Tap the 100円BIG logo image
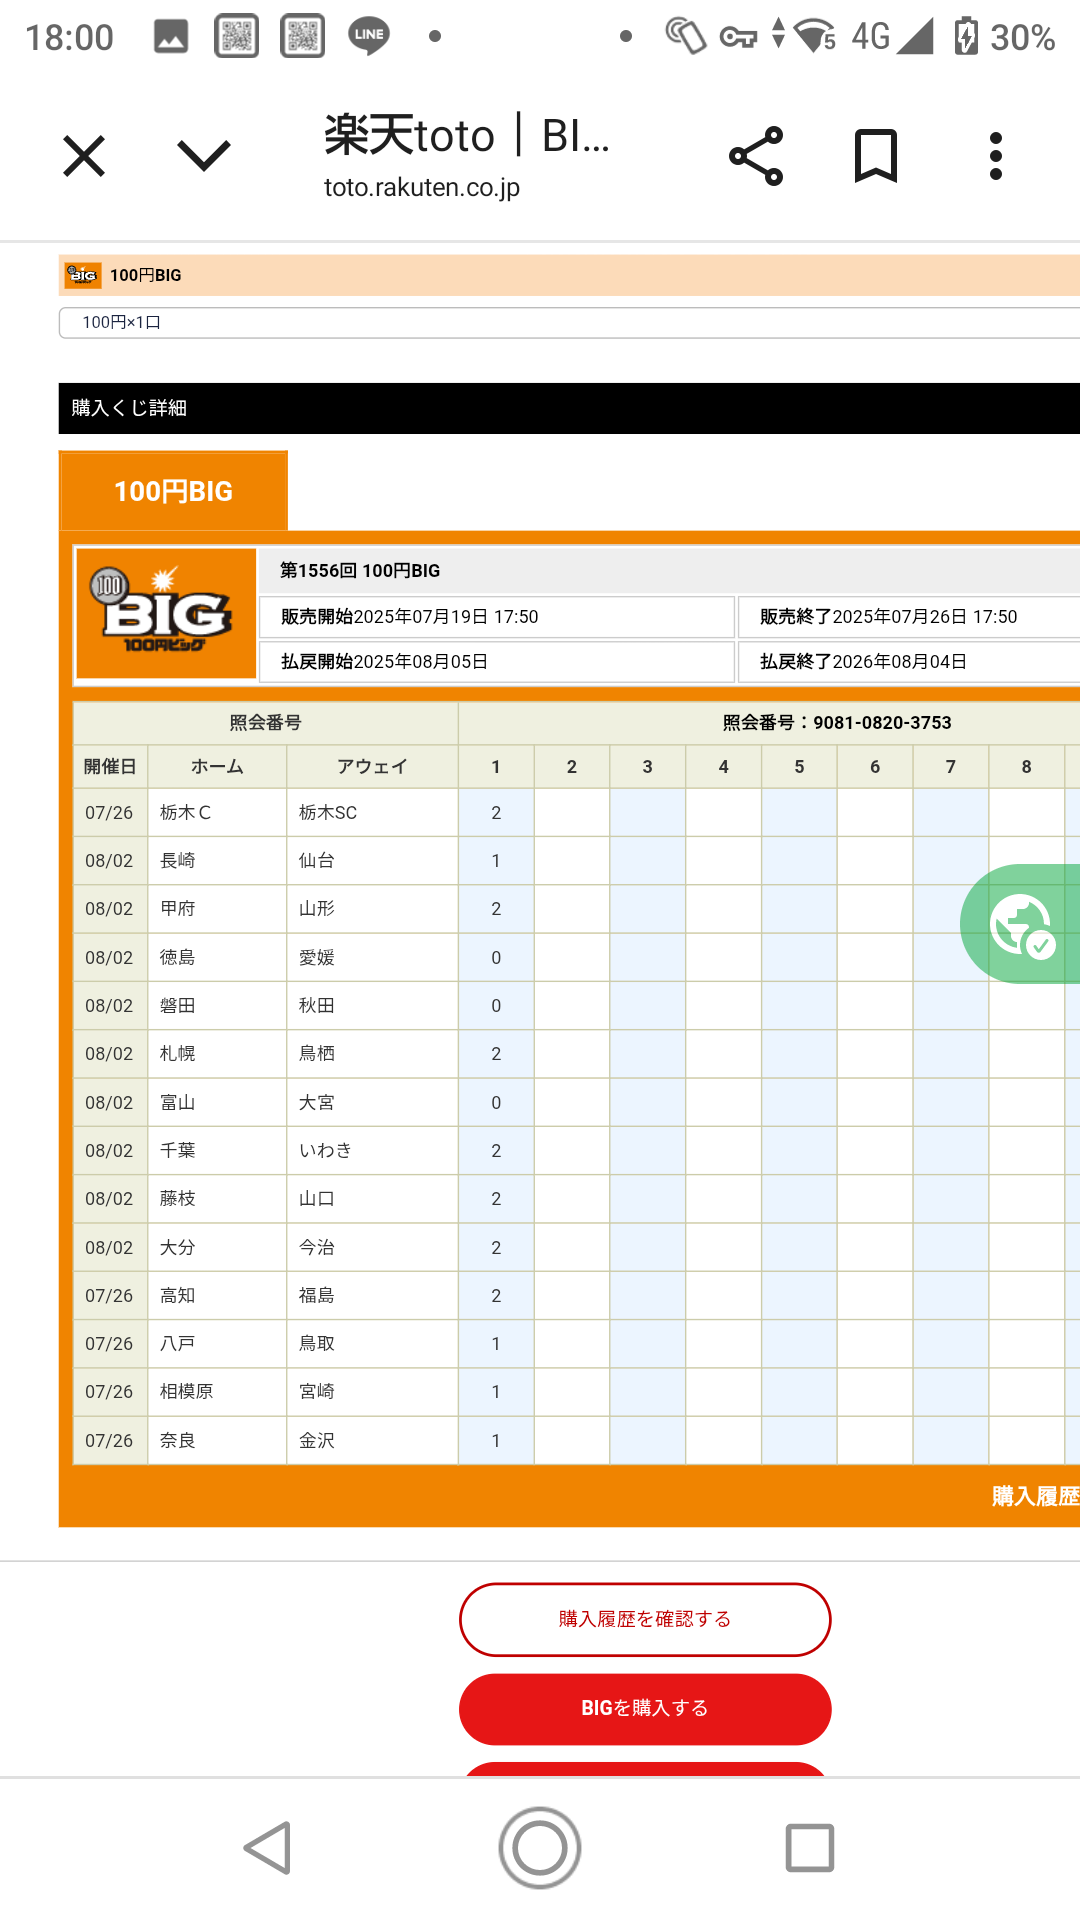The height and width of the screenshot is (1920, 1080). click(167, 613)
